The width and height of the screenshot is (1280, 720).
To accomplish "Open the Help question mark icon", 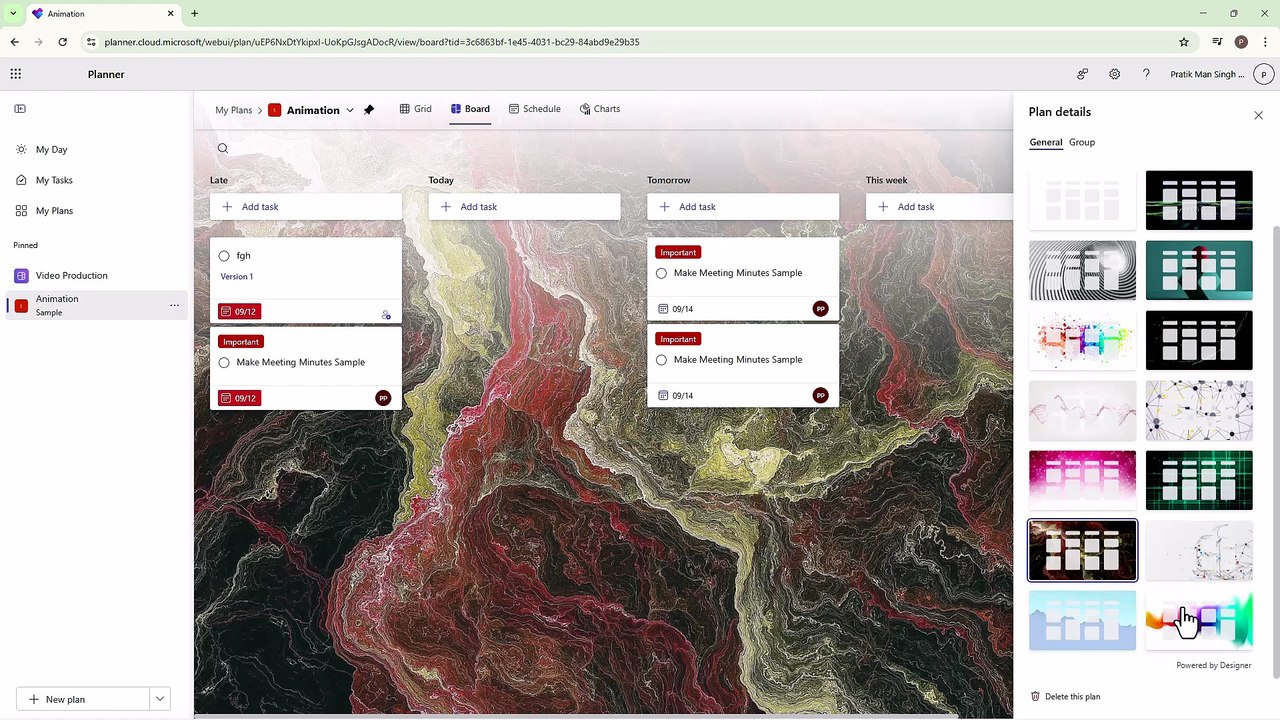I will click(x=1146, y=74).
